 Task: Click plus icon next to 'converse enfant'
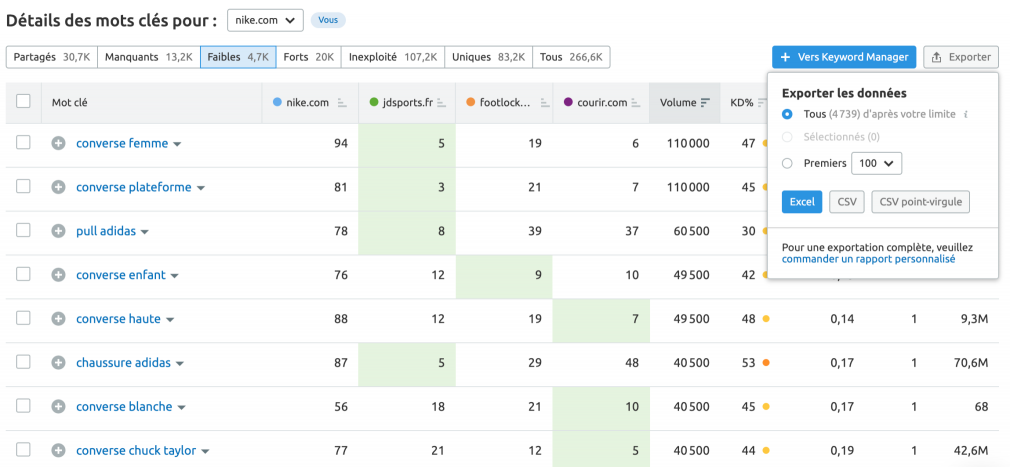(x=59, y=275)
